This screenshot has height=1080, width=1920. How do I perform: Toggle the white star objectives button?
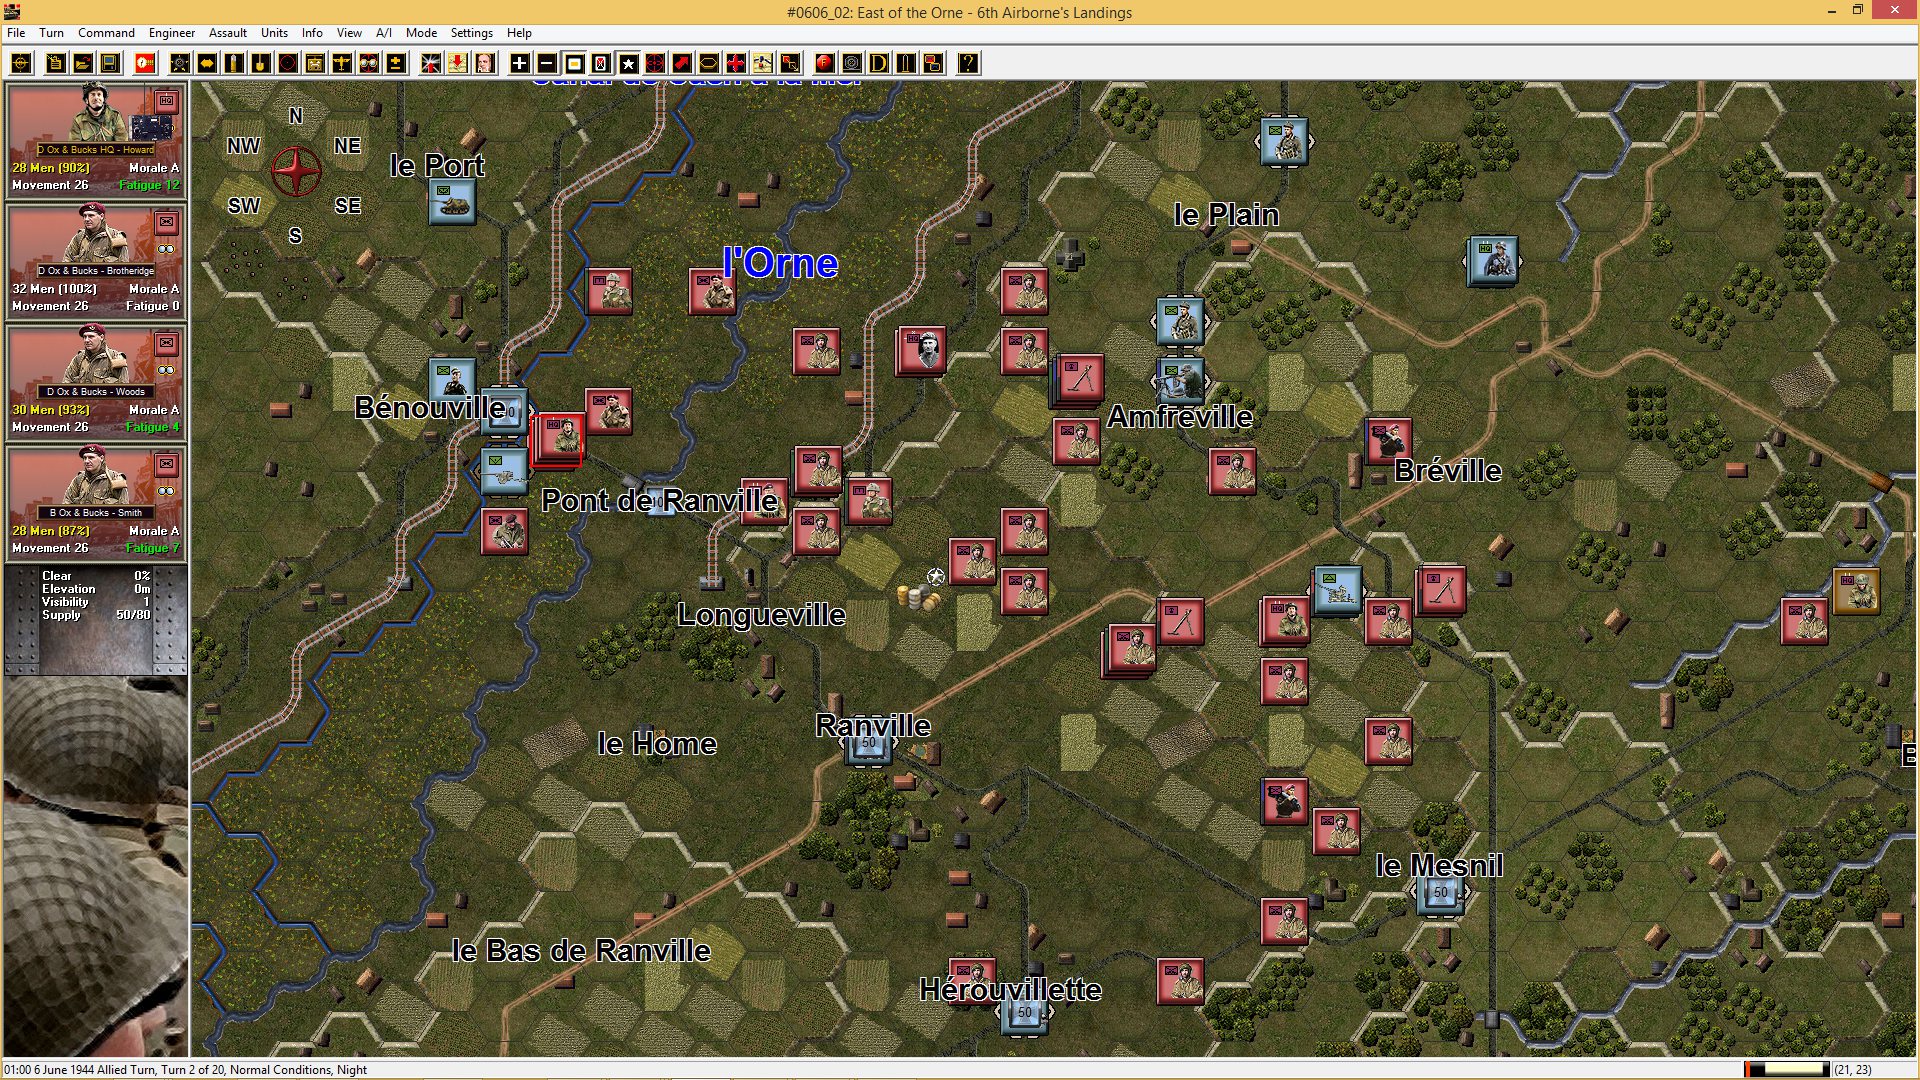point(628,63)
